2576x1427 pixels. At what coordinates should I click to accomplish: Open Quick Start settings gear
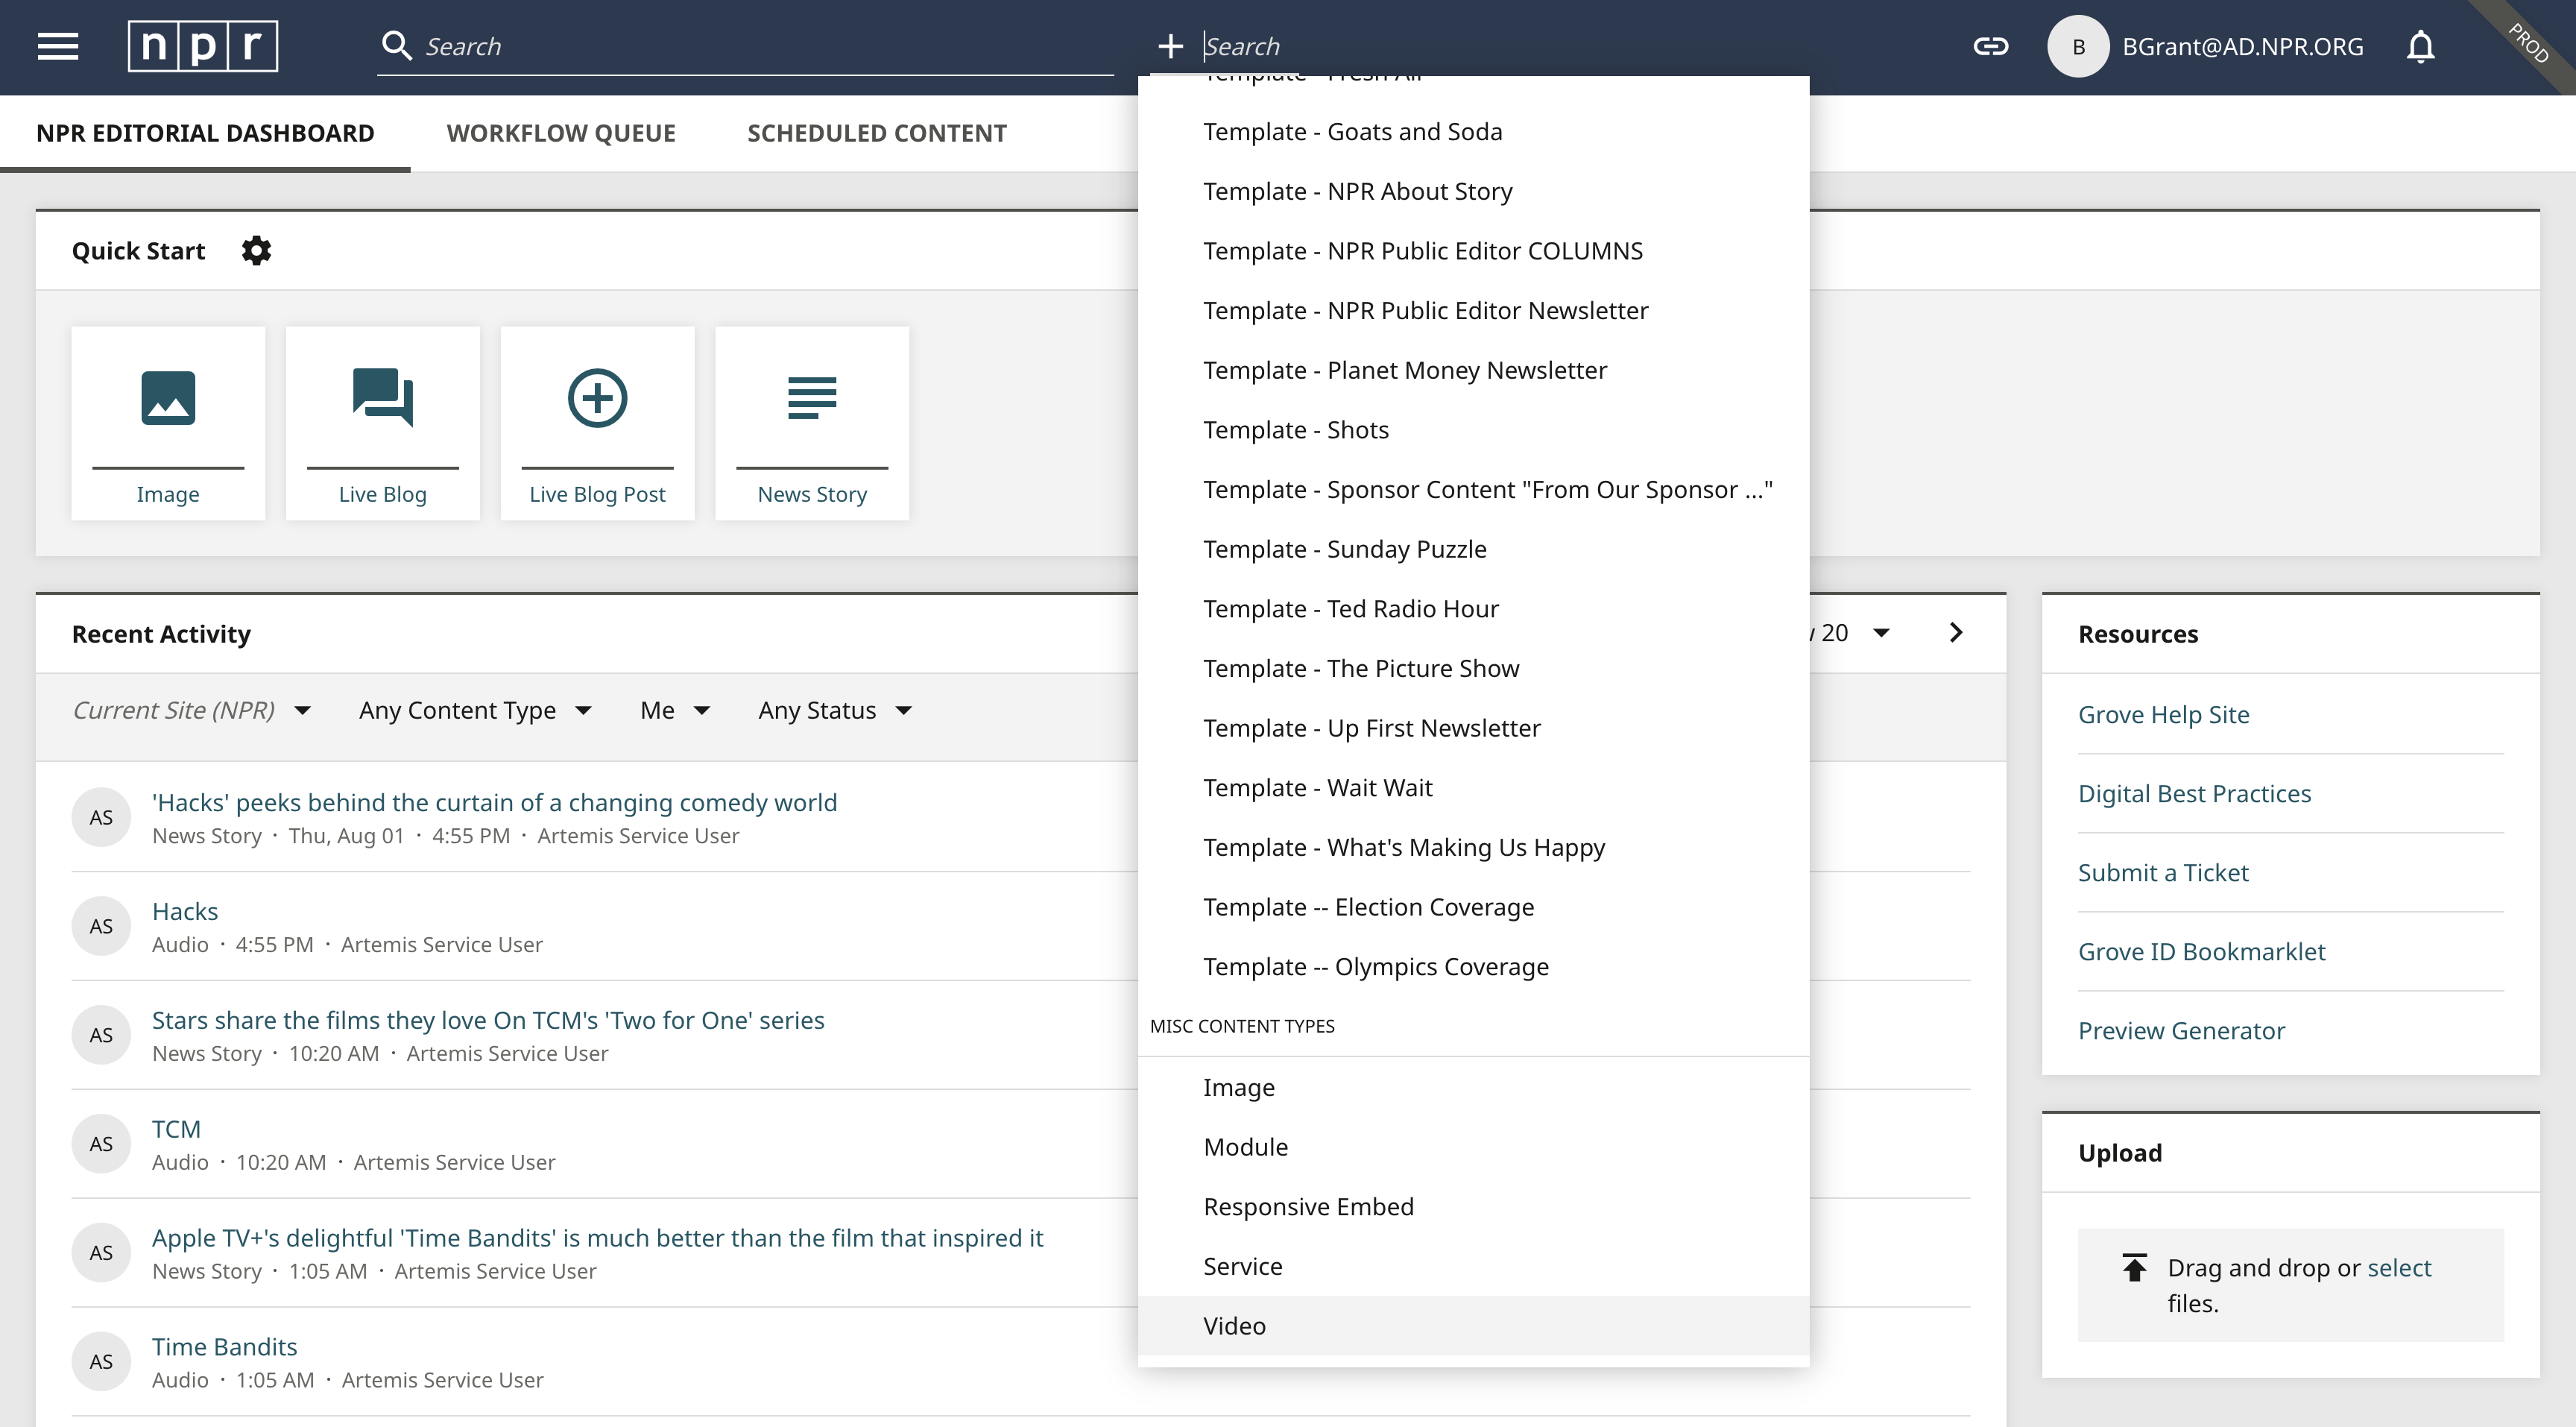pos(256,250)
